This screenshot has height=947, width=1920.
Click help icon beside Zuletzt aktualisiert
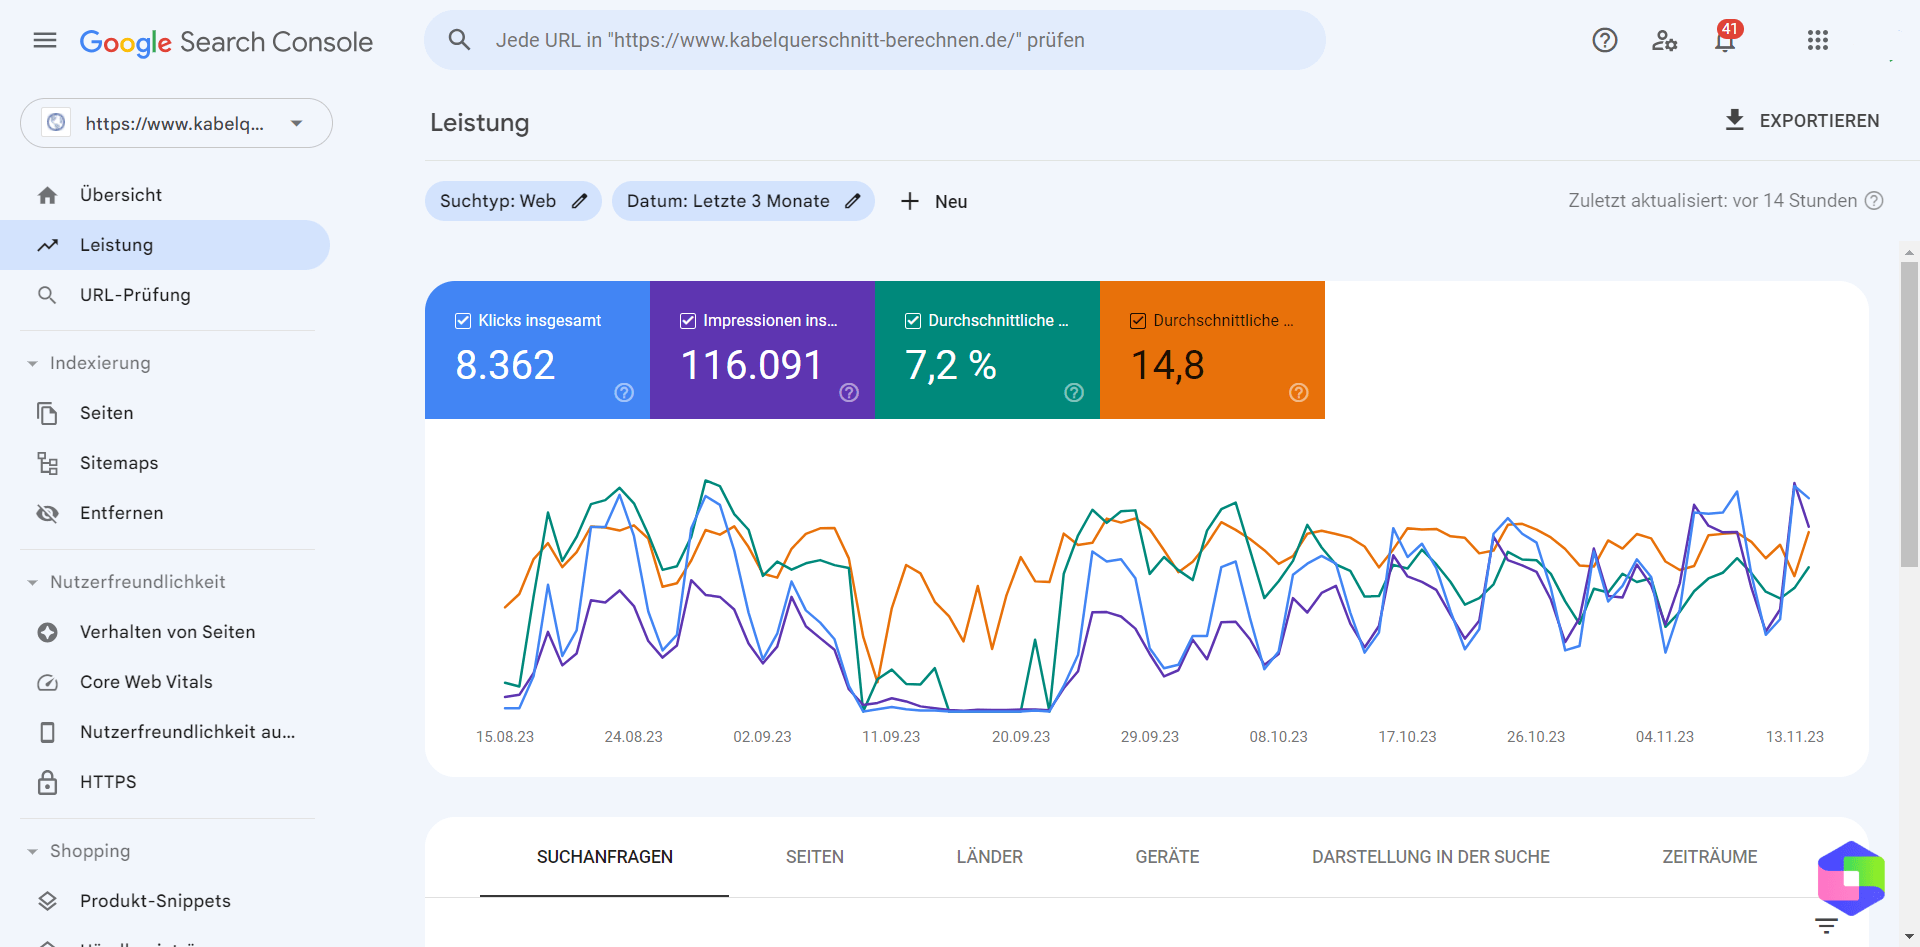[x=1874, y=200]
